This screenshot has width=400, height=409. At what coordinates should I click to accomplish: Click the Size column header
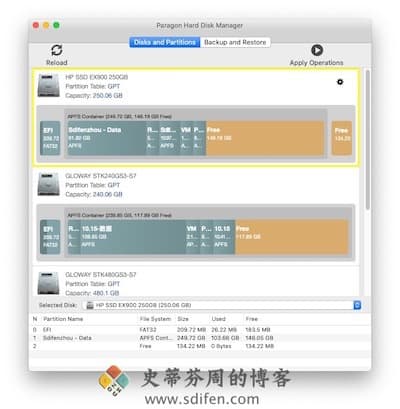183,319
